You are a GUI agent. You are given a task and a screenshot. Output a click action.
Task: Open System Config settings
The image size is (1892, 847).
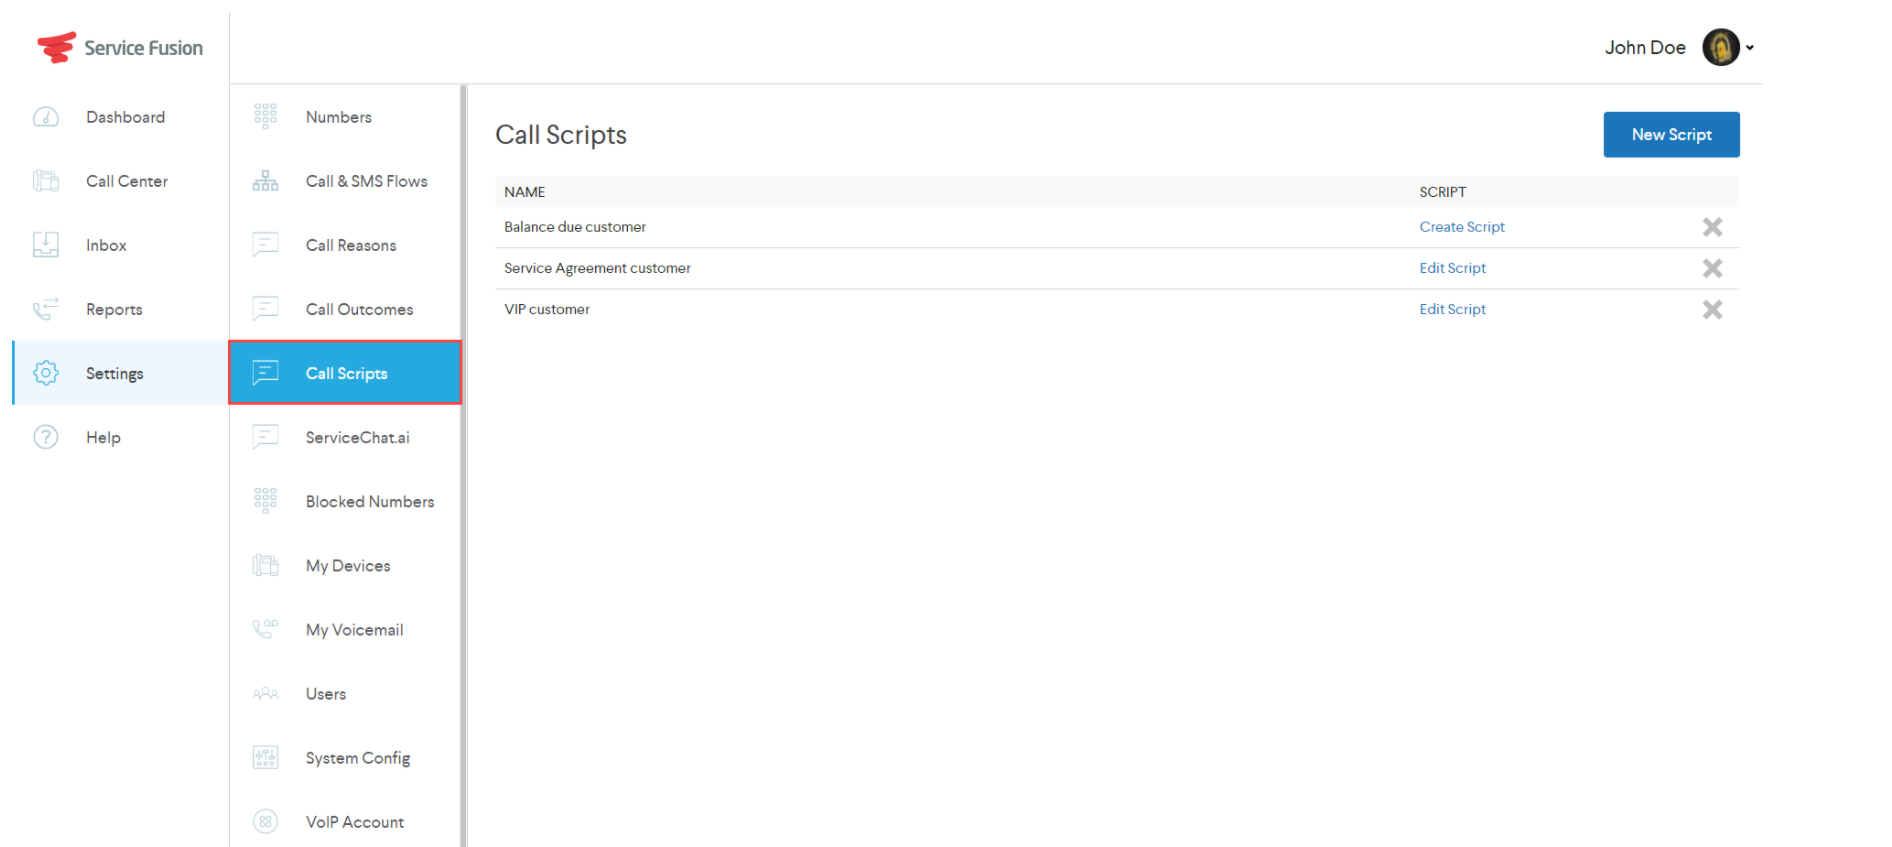coord(345,757)
